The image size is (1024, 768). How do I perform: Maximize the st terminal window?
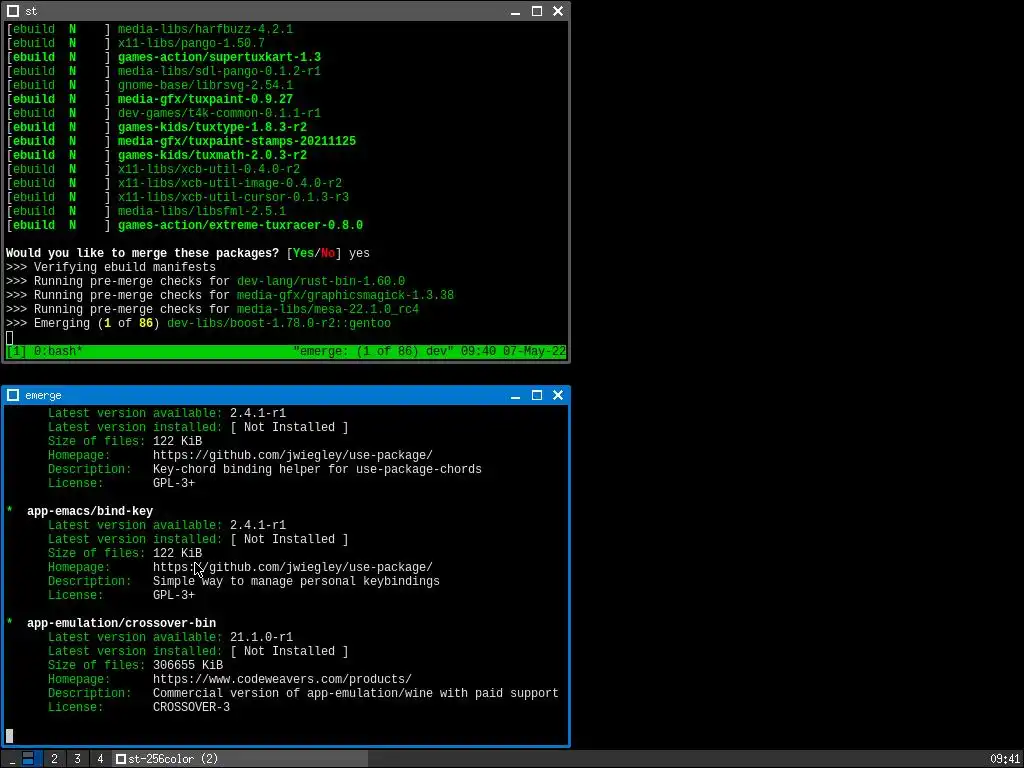click(x=537, y=11)
